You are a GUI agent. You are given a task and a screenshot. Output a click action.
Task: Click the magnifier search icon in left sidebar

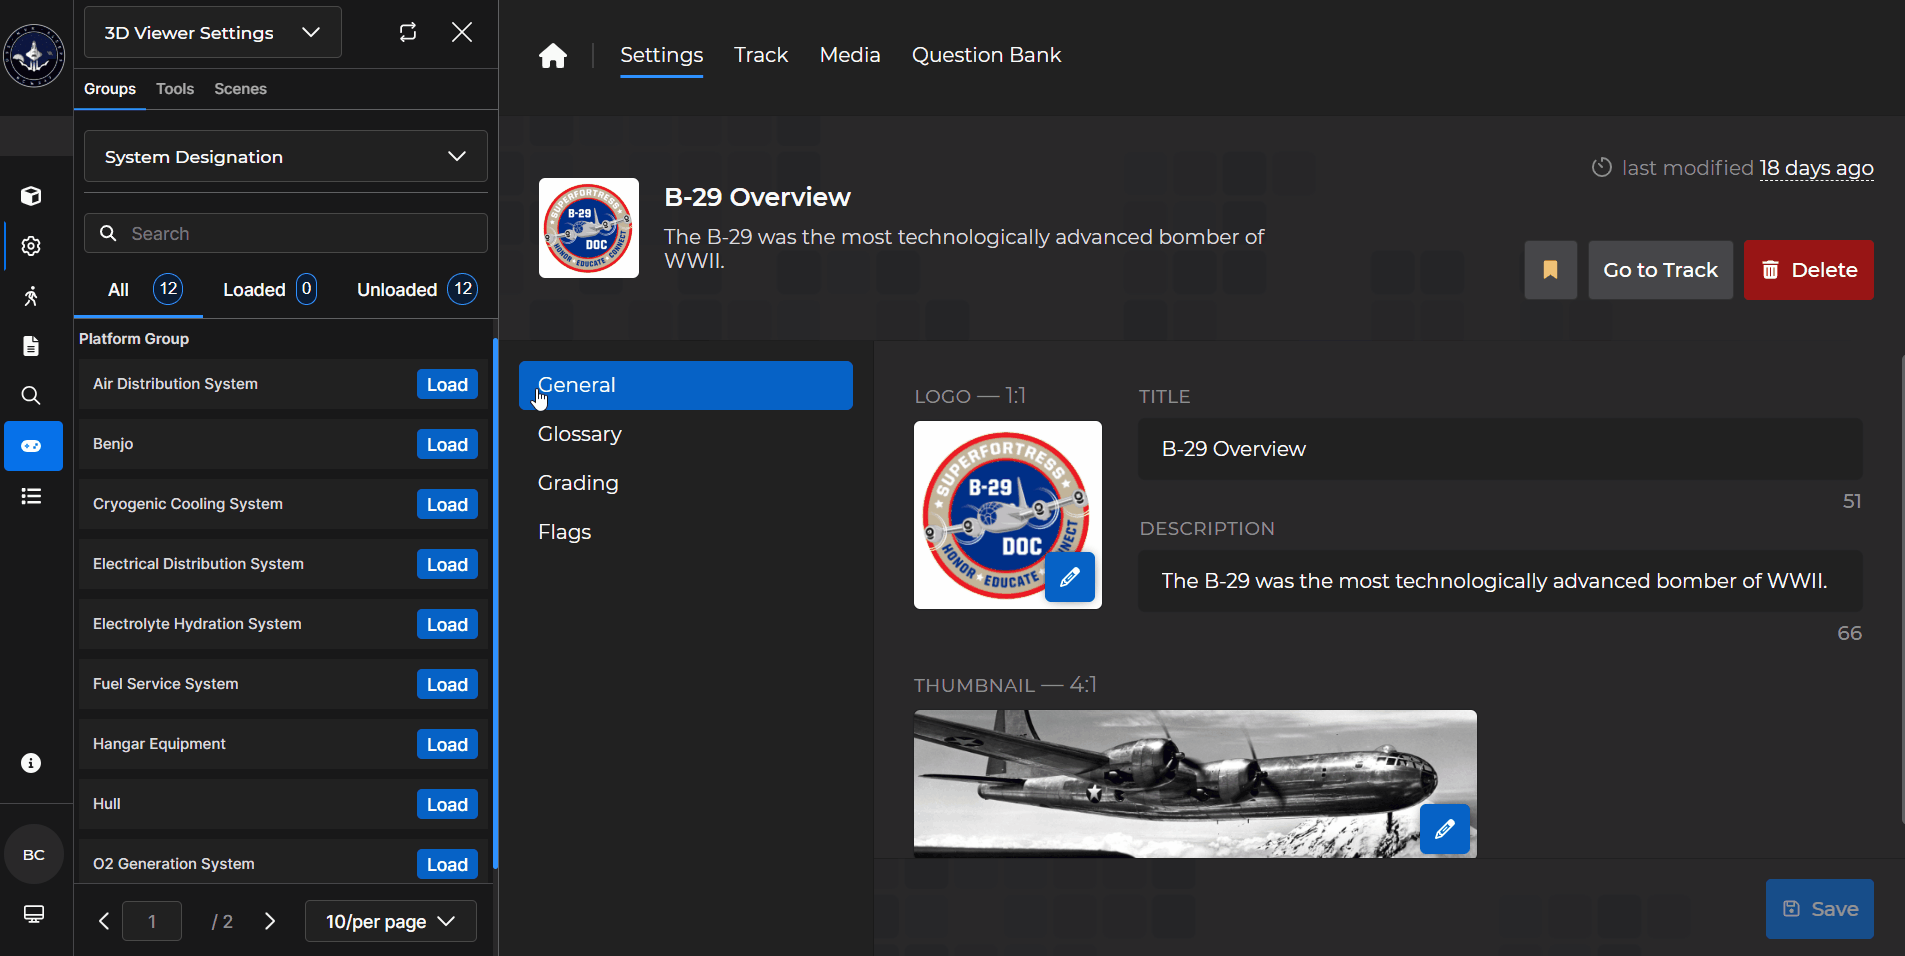click(31, 396)
